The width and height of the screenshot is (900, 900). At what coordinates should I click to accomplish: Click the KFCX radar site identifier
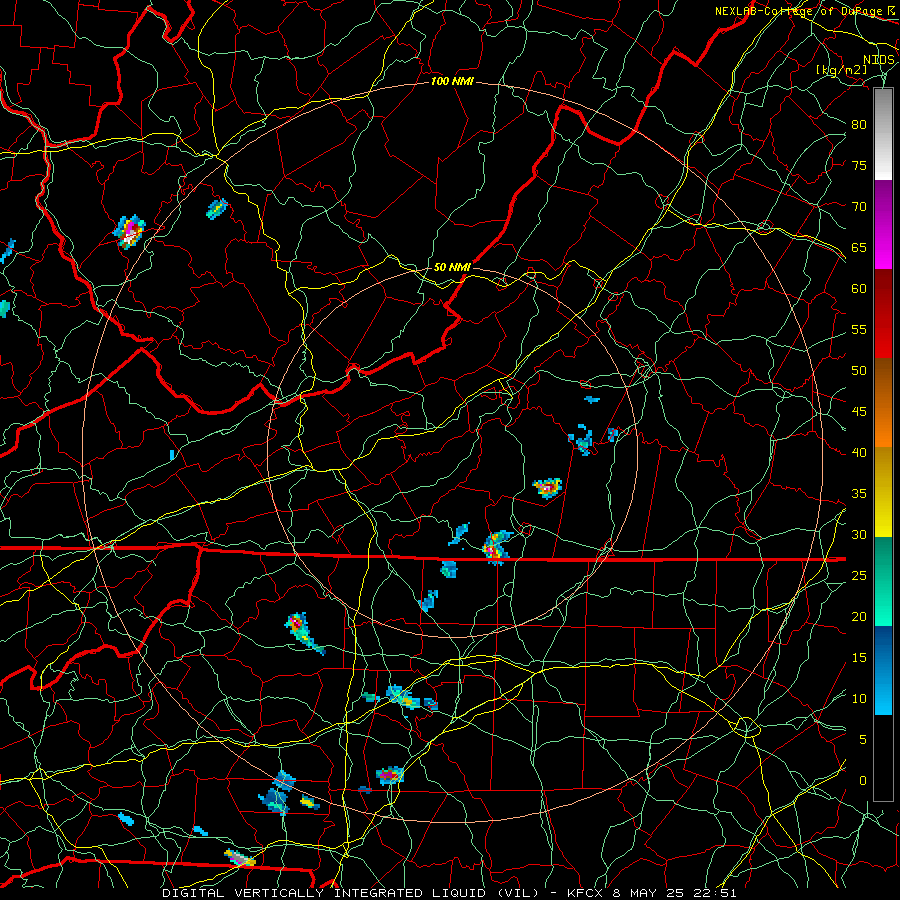[x=587, y=893]
